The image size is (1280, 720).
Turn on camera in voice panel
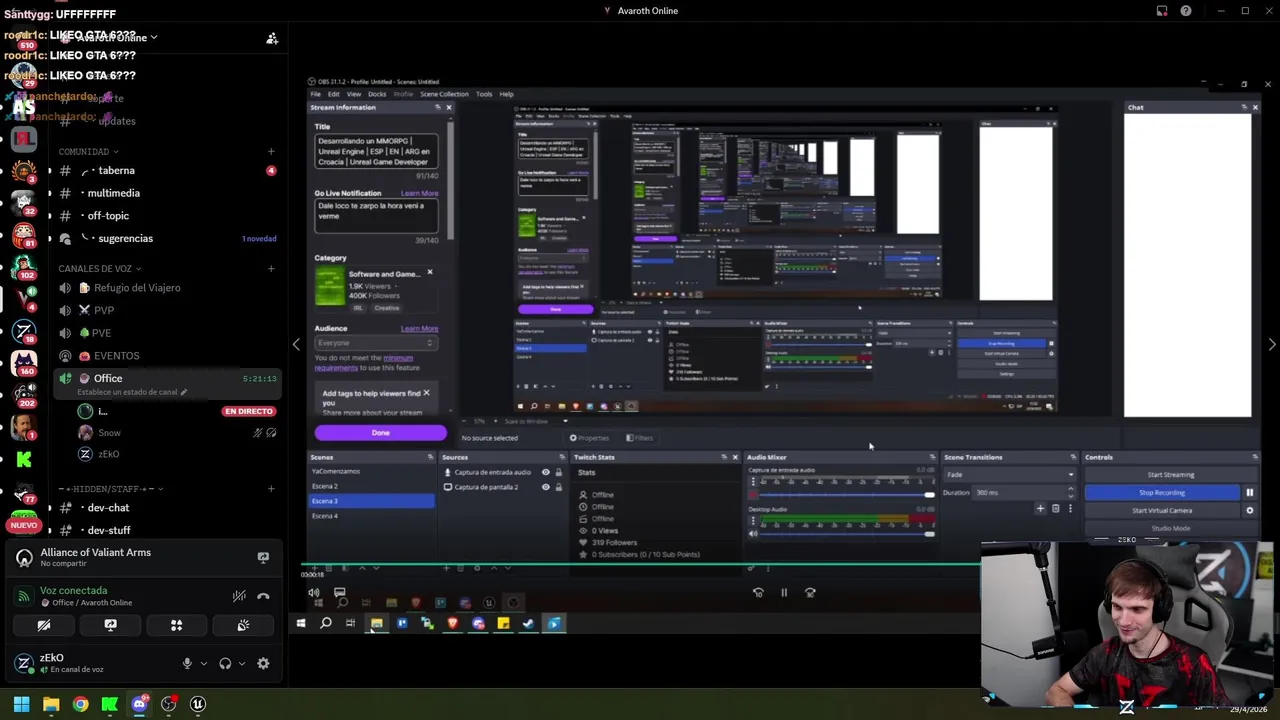tap(44, 625)
